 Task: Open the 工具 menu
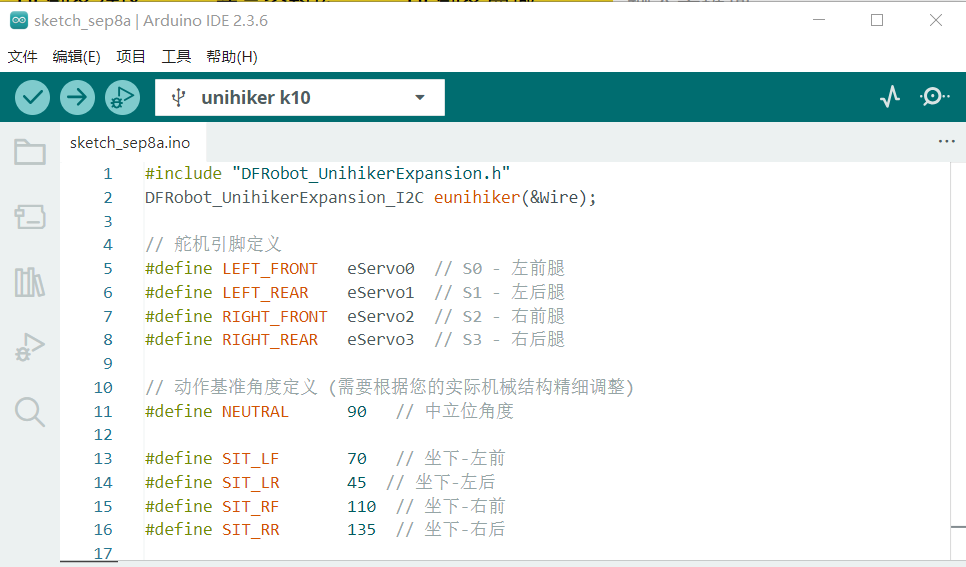pyautogui.click(x=176, y=57)
